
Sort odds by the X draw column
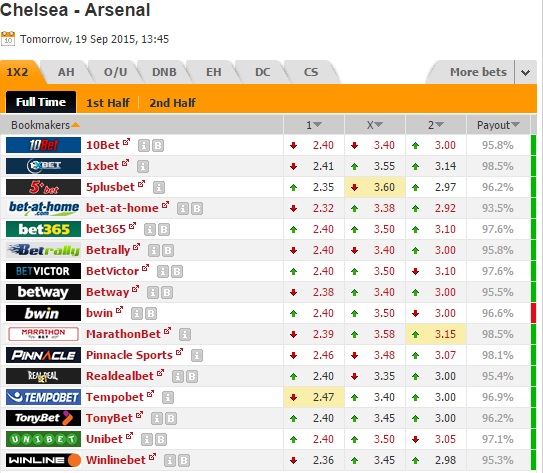point(374,125)
